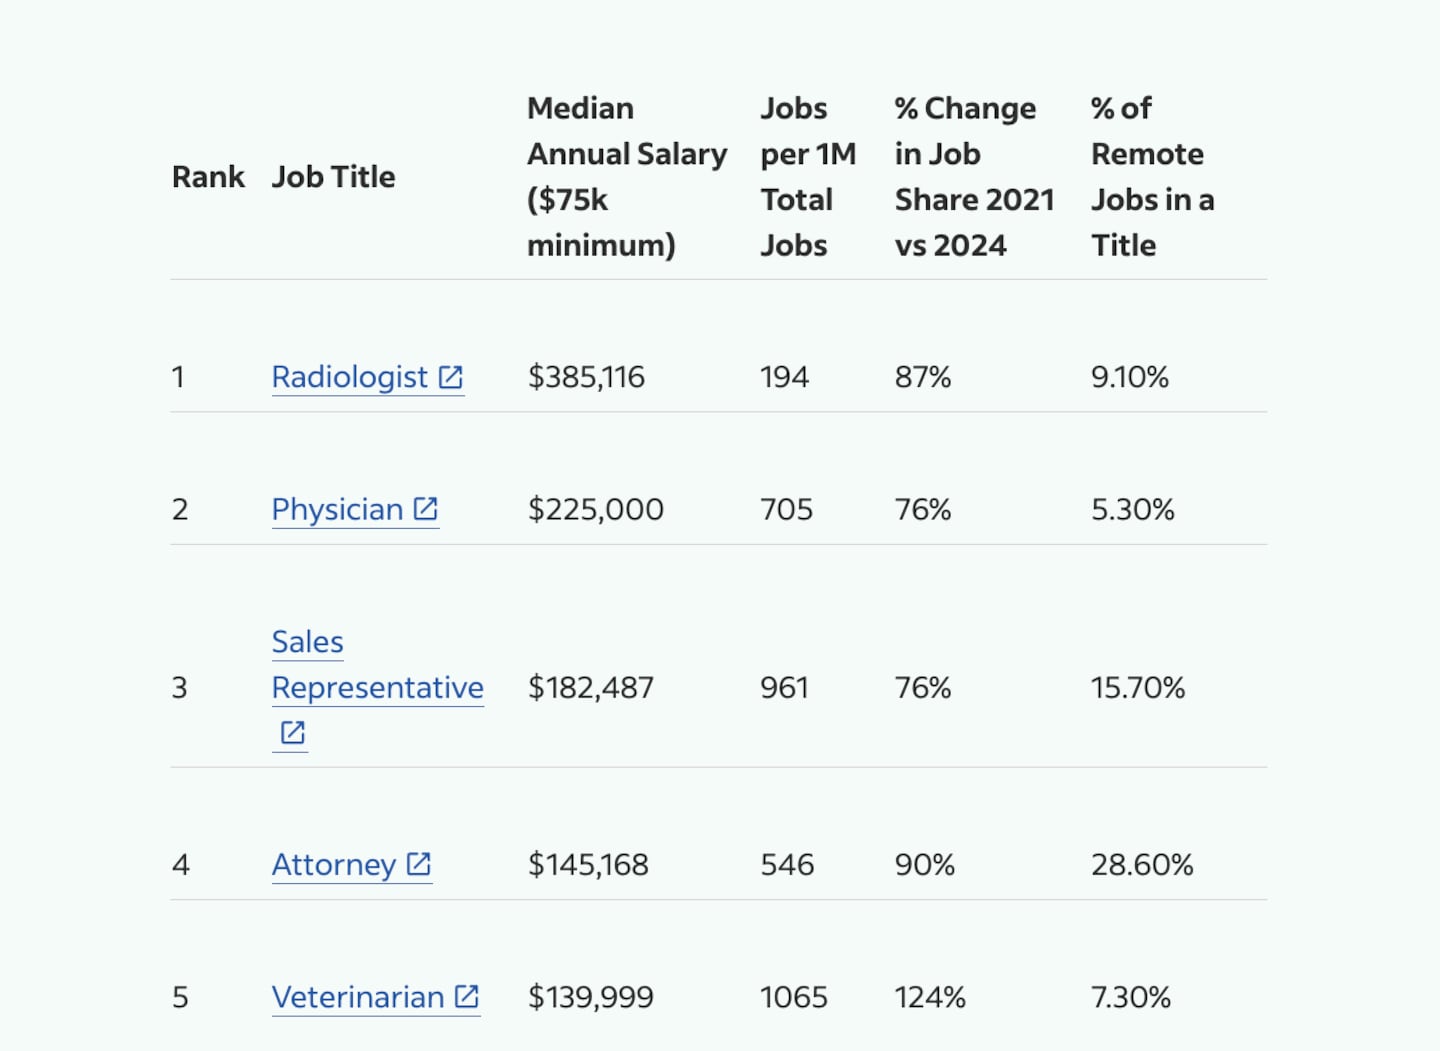Viewport: 1440px width, 1051px height.
Task: Visit the Veterinarian job title link
Action: pos(358,997)
